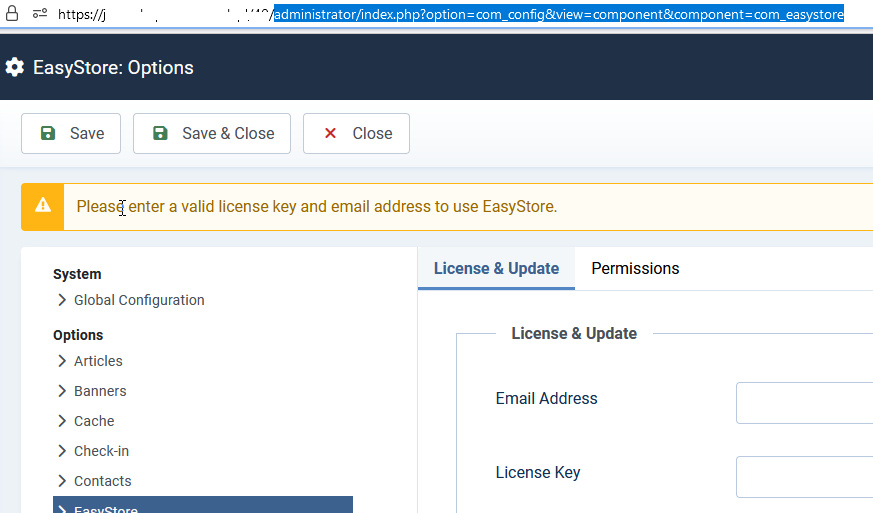
Task: Click the gear icon beside EasyStore: Options
Action: click(x=14, y=68)
